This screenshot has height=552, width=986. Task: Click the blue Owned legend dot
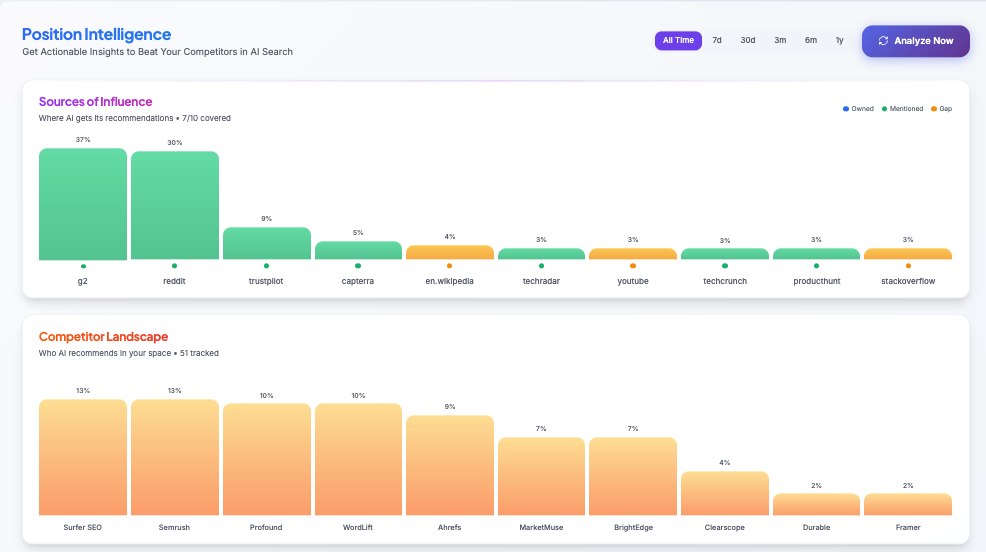coord(846,109)
